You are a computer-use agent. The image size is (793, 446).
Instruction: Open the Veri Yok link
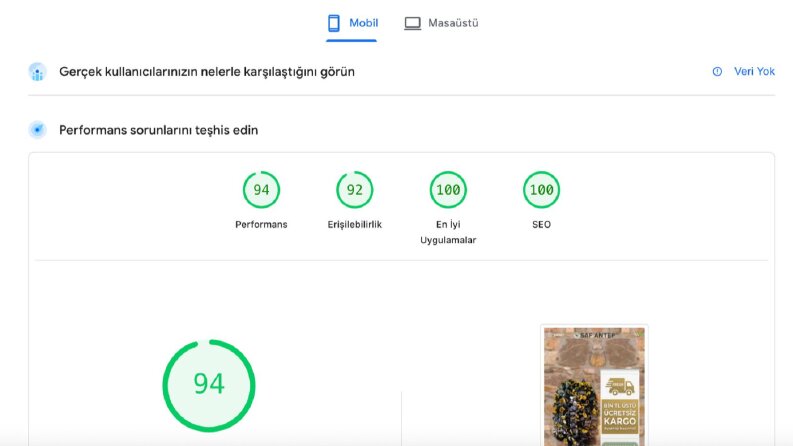754,72
